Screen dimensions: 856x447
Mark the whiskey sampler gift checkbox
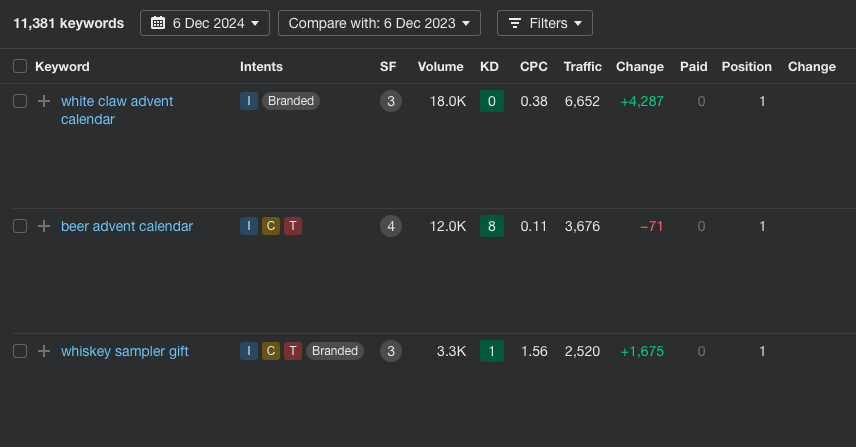point(20,351)
